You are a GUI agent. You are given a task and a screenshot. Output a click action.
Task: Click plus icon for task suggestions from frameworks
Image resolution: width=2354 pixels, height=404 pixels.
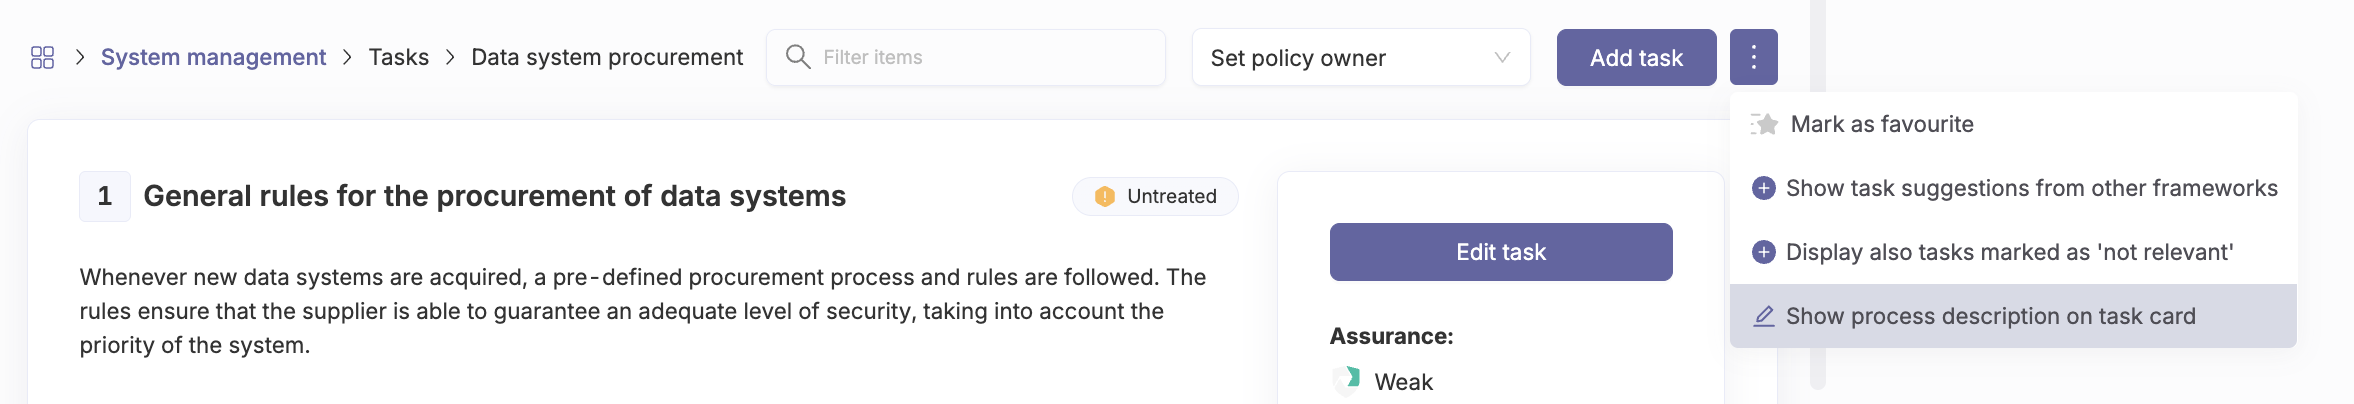click(1764, 188)
